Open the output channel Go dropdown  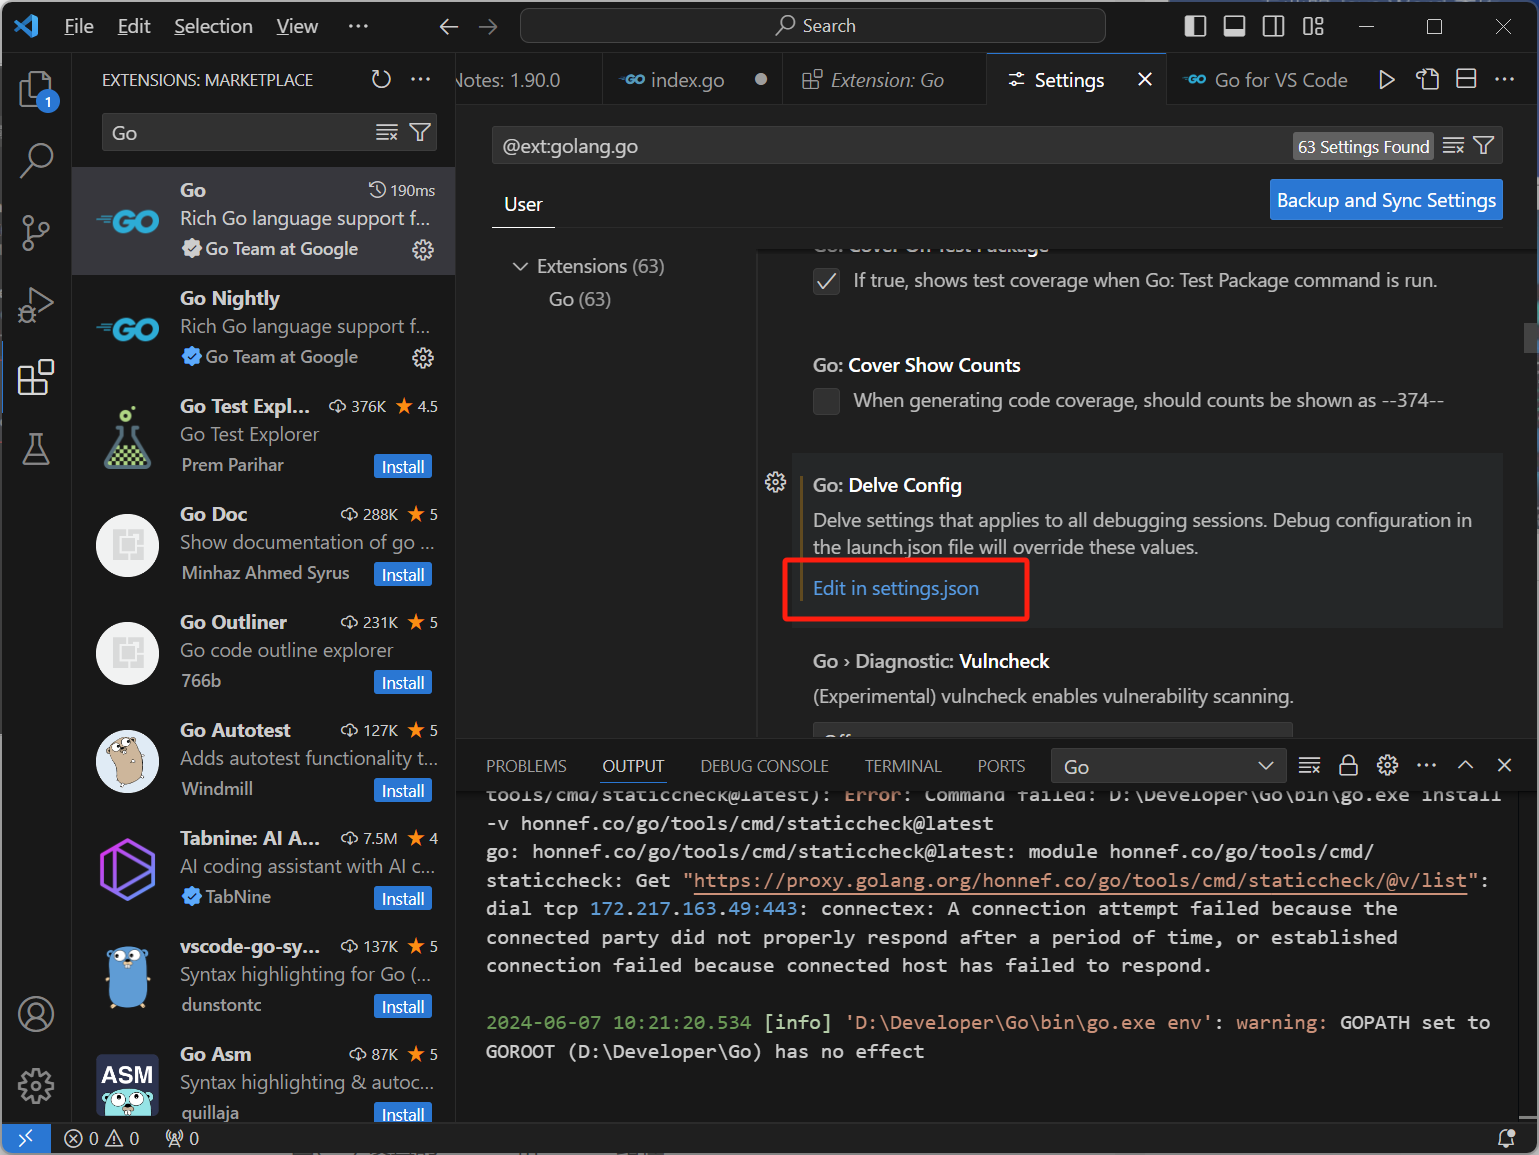pos(1168,766)
